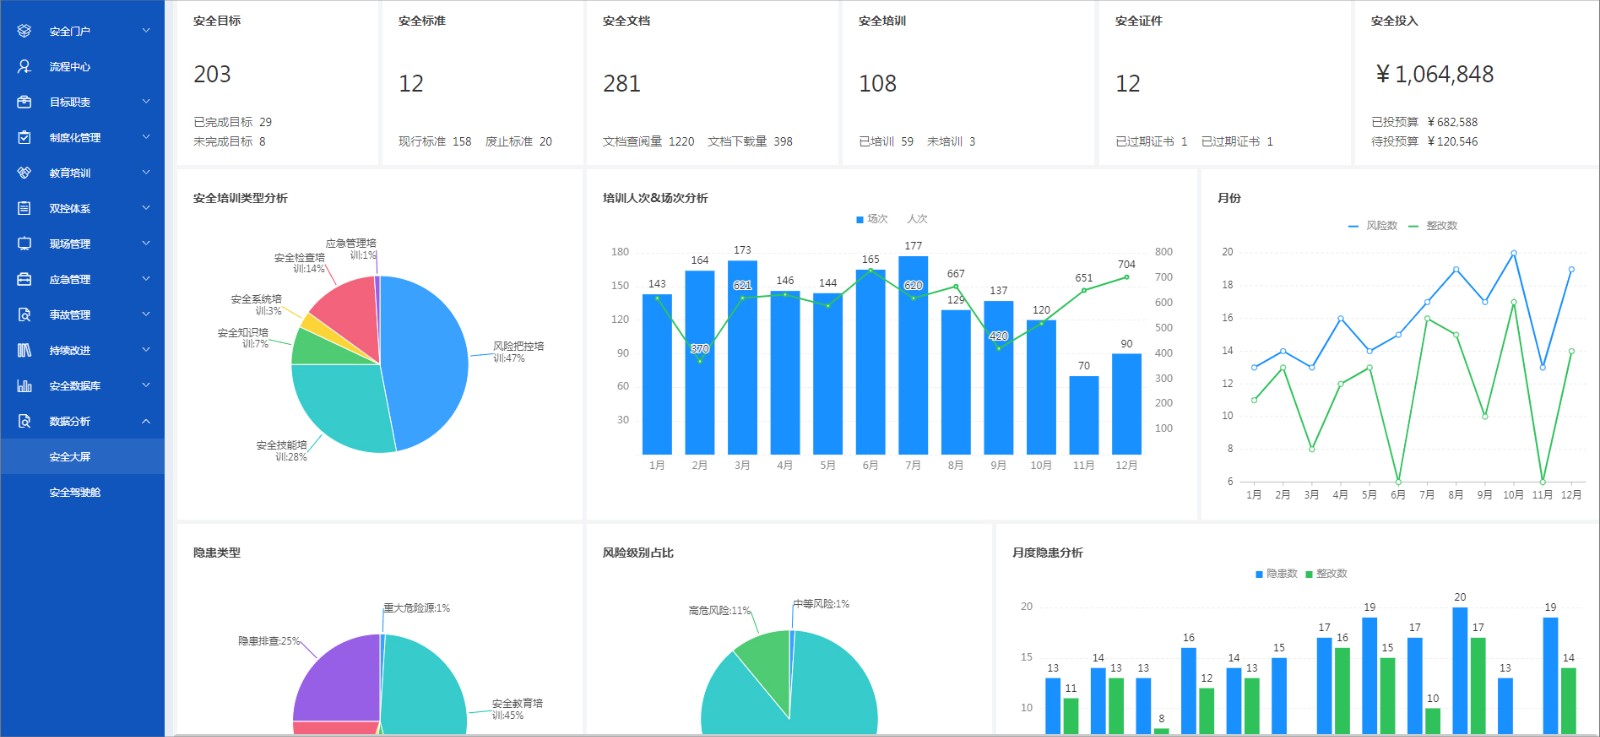Click the 培训人次&场次分析 chart title

pyautogui.click(x=655, y=198)
